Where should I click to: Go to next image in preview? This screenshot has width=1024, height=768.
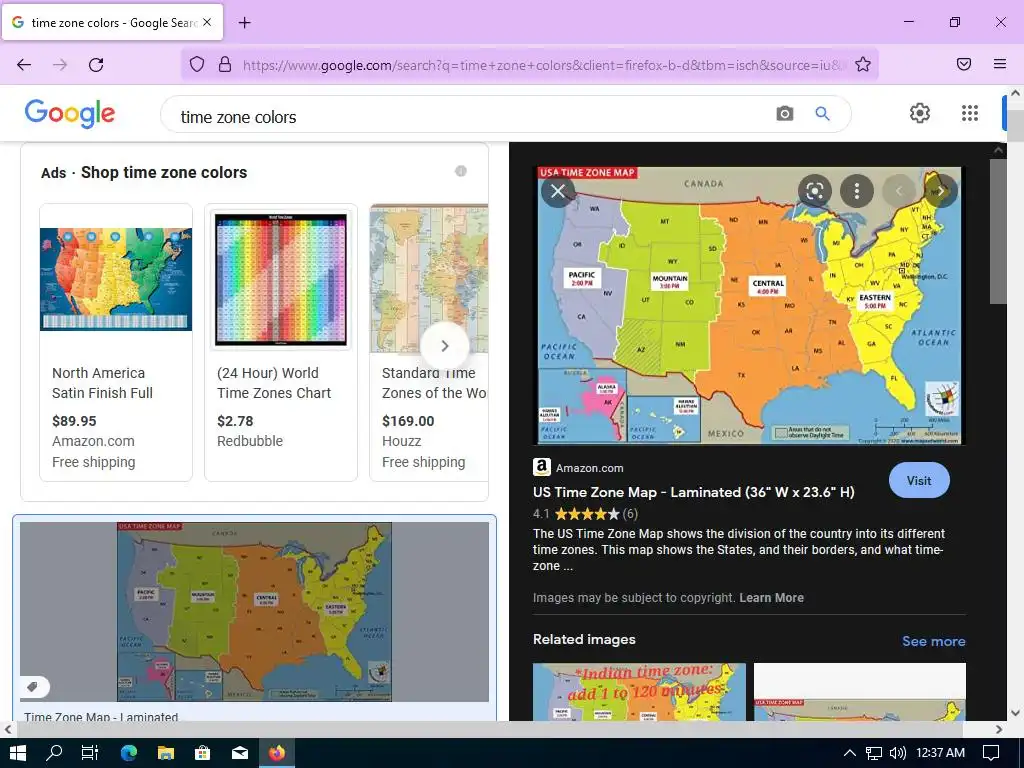[x=941, y=191]
